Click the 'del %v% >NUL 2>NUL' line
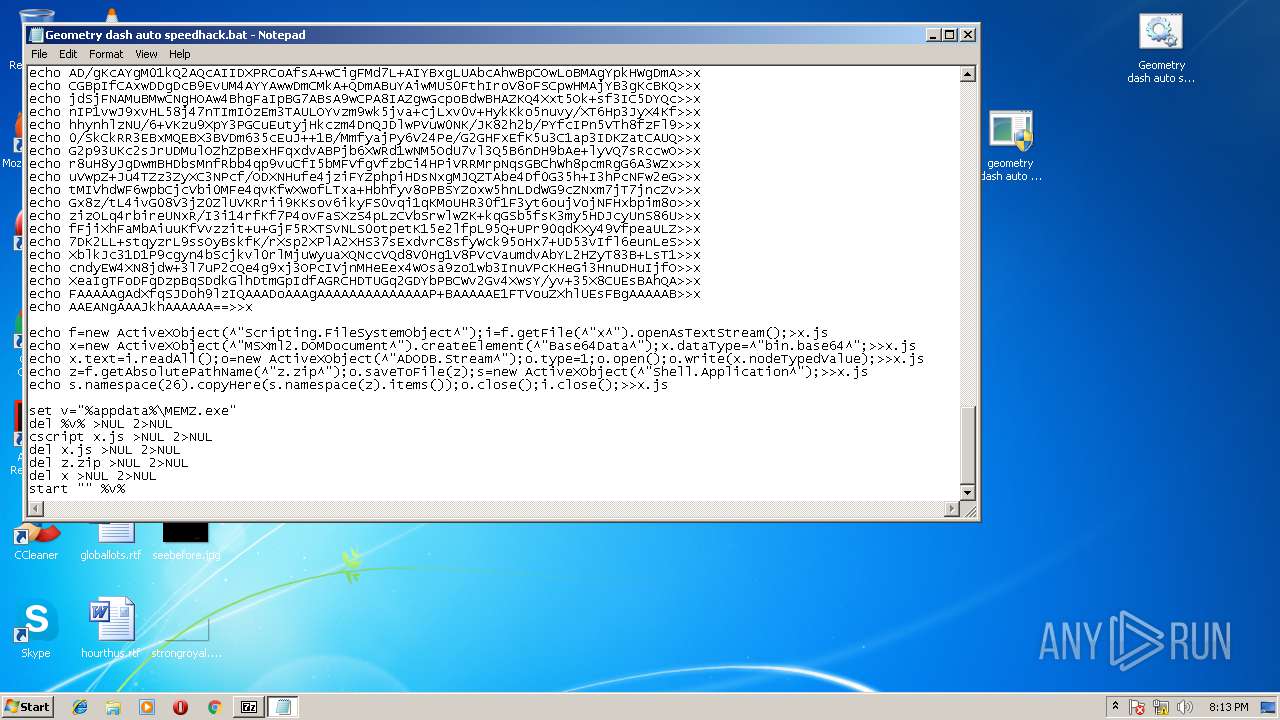The image size is (1280, 720). coord(100,424)
